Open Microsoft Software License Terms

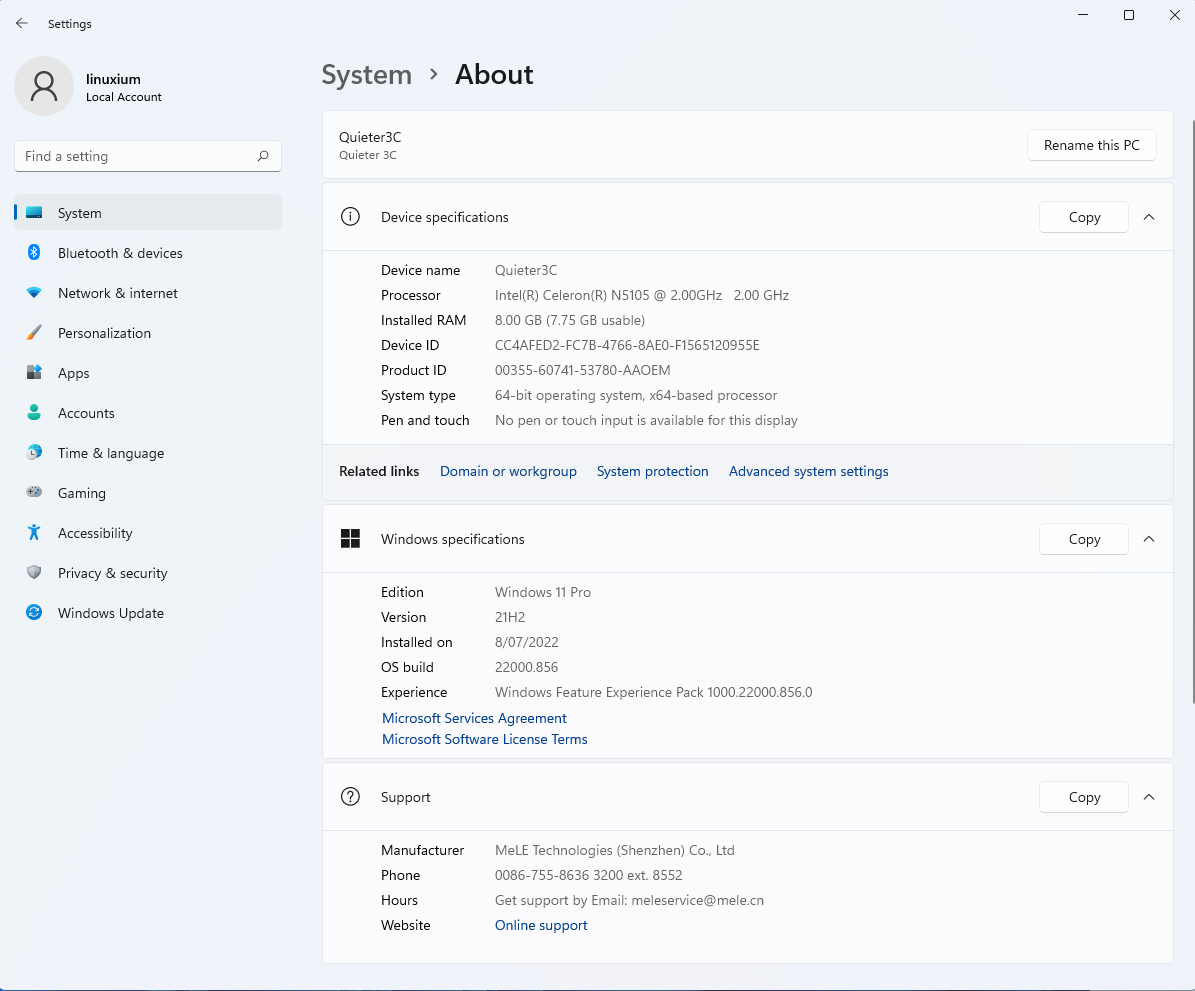click(x=485, y=739)
